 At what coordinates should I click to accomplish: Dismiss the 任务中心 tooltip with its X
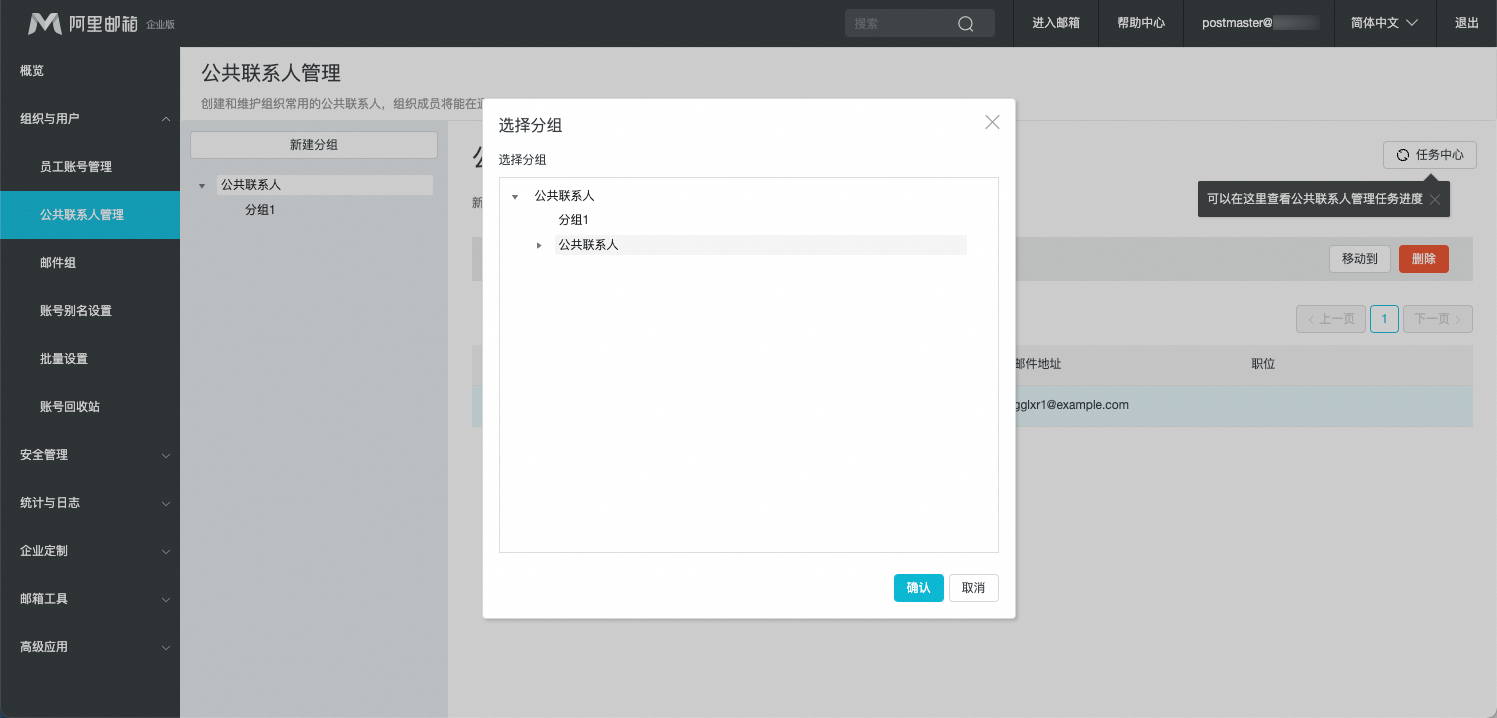click(x=1434, y=199)
